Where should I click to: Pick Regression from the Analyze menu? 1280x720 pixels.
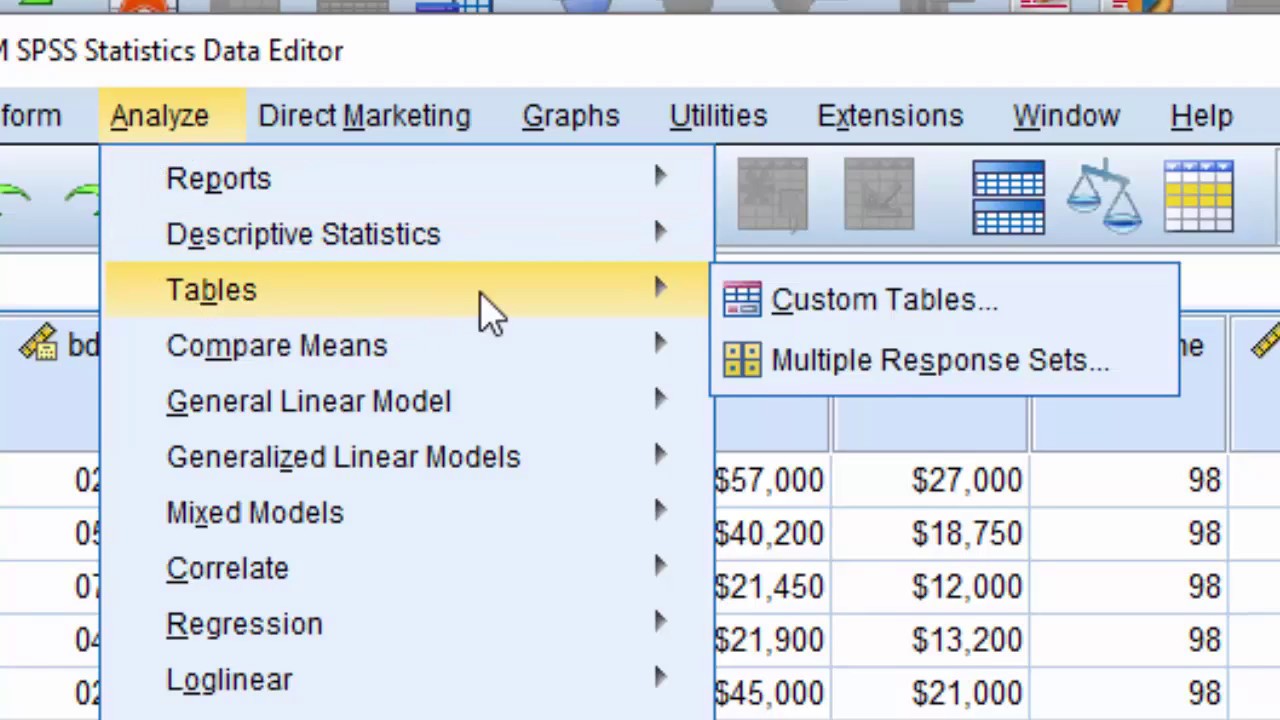tap(244, 624)
